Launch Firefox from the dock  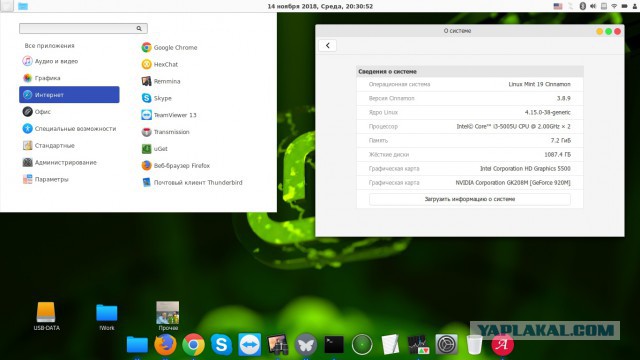(165, 344)
